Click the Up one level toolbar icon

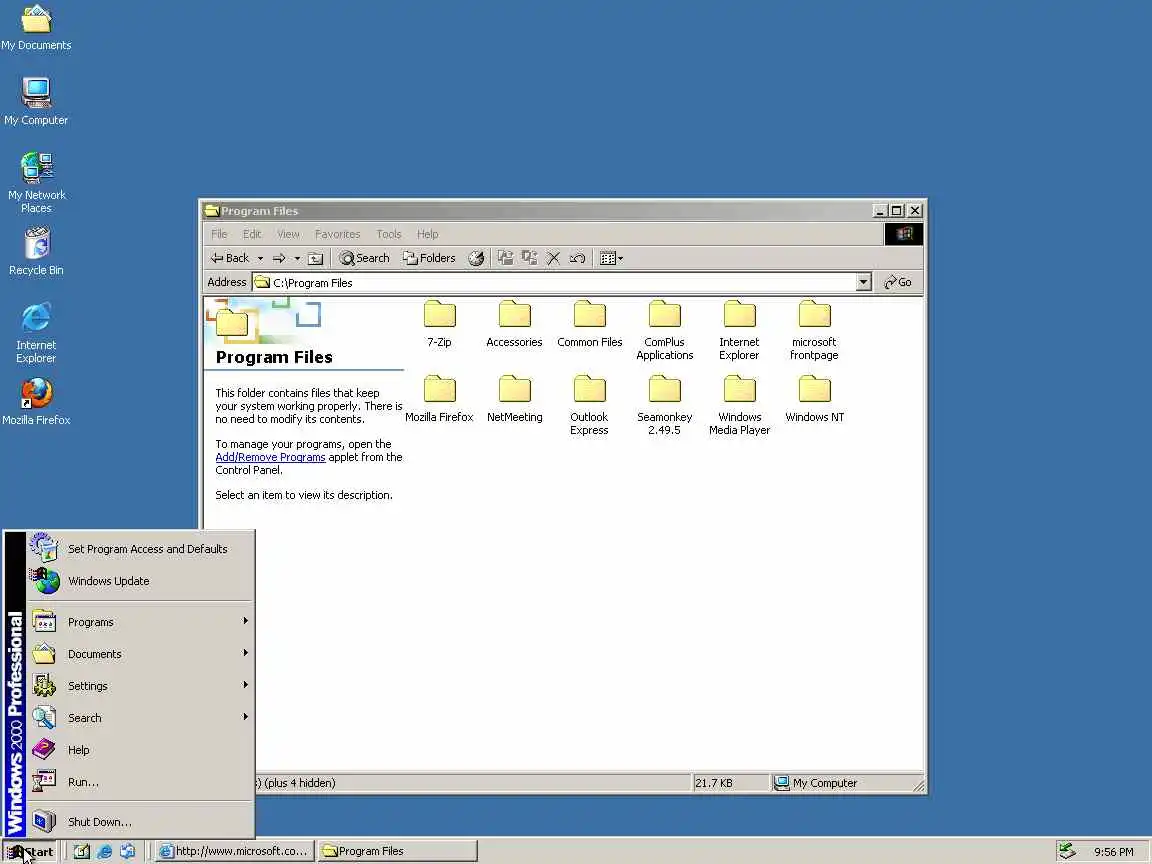pyautogui.click(x=315, y=259)
